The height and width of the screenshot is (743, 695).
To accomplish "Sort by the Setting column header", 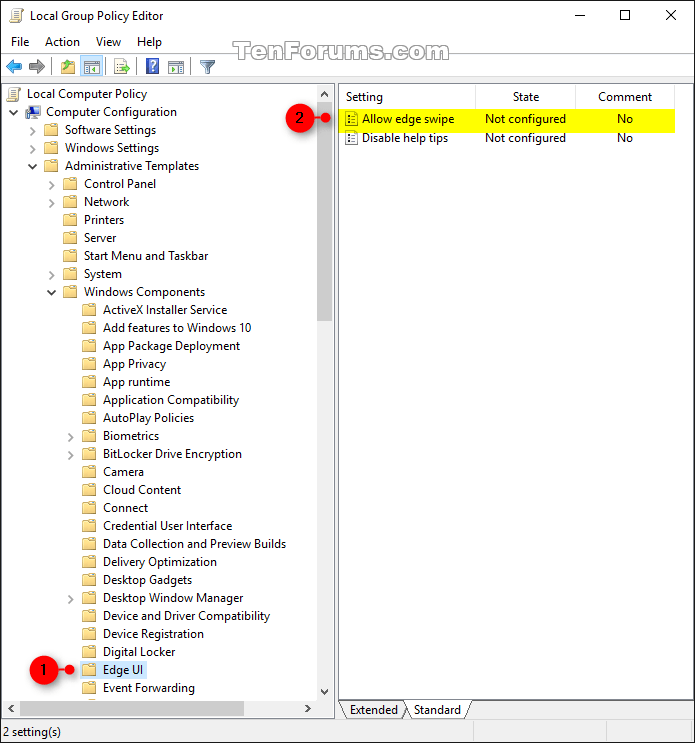I will (408, 97).
